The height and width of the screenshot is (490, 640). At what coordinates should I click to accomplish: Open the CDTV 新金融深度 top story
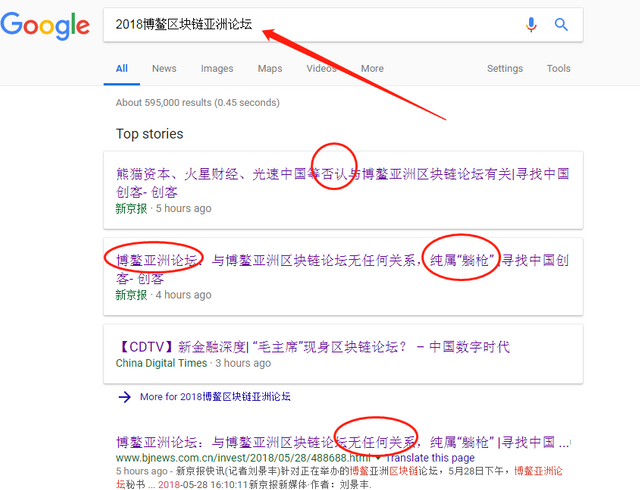click(x=313, y=347)
